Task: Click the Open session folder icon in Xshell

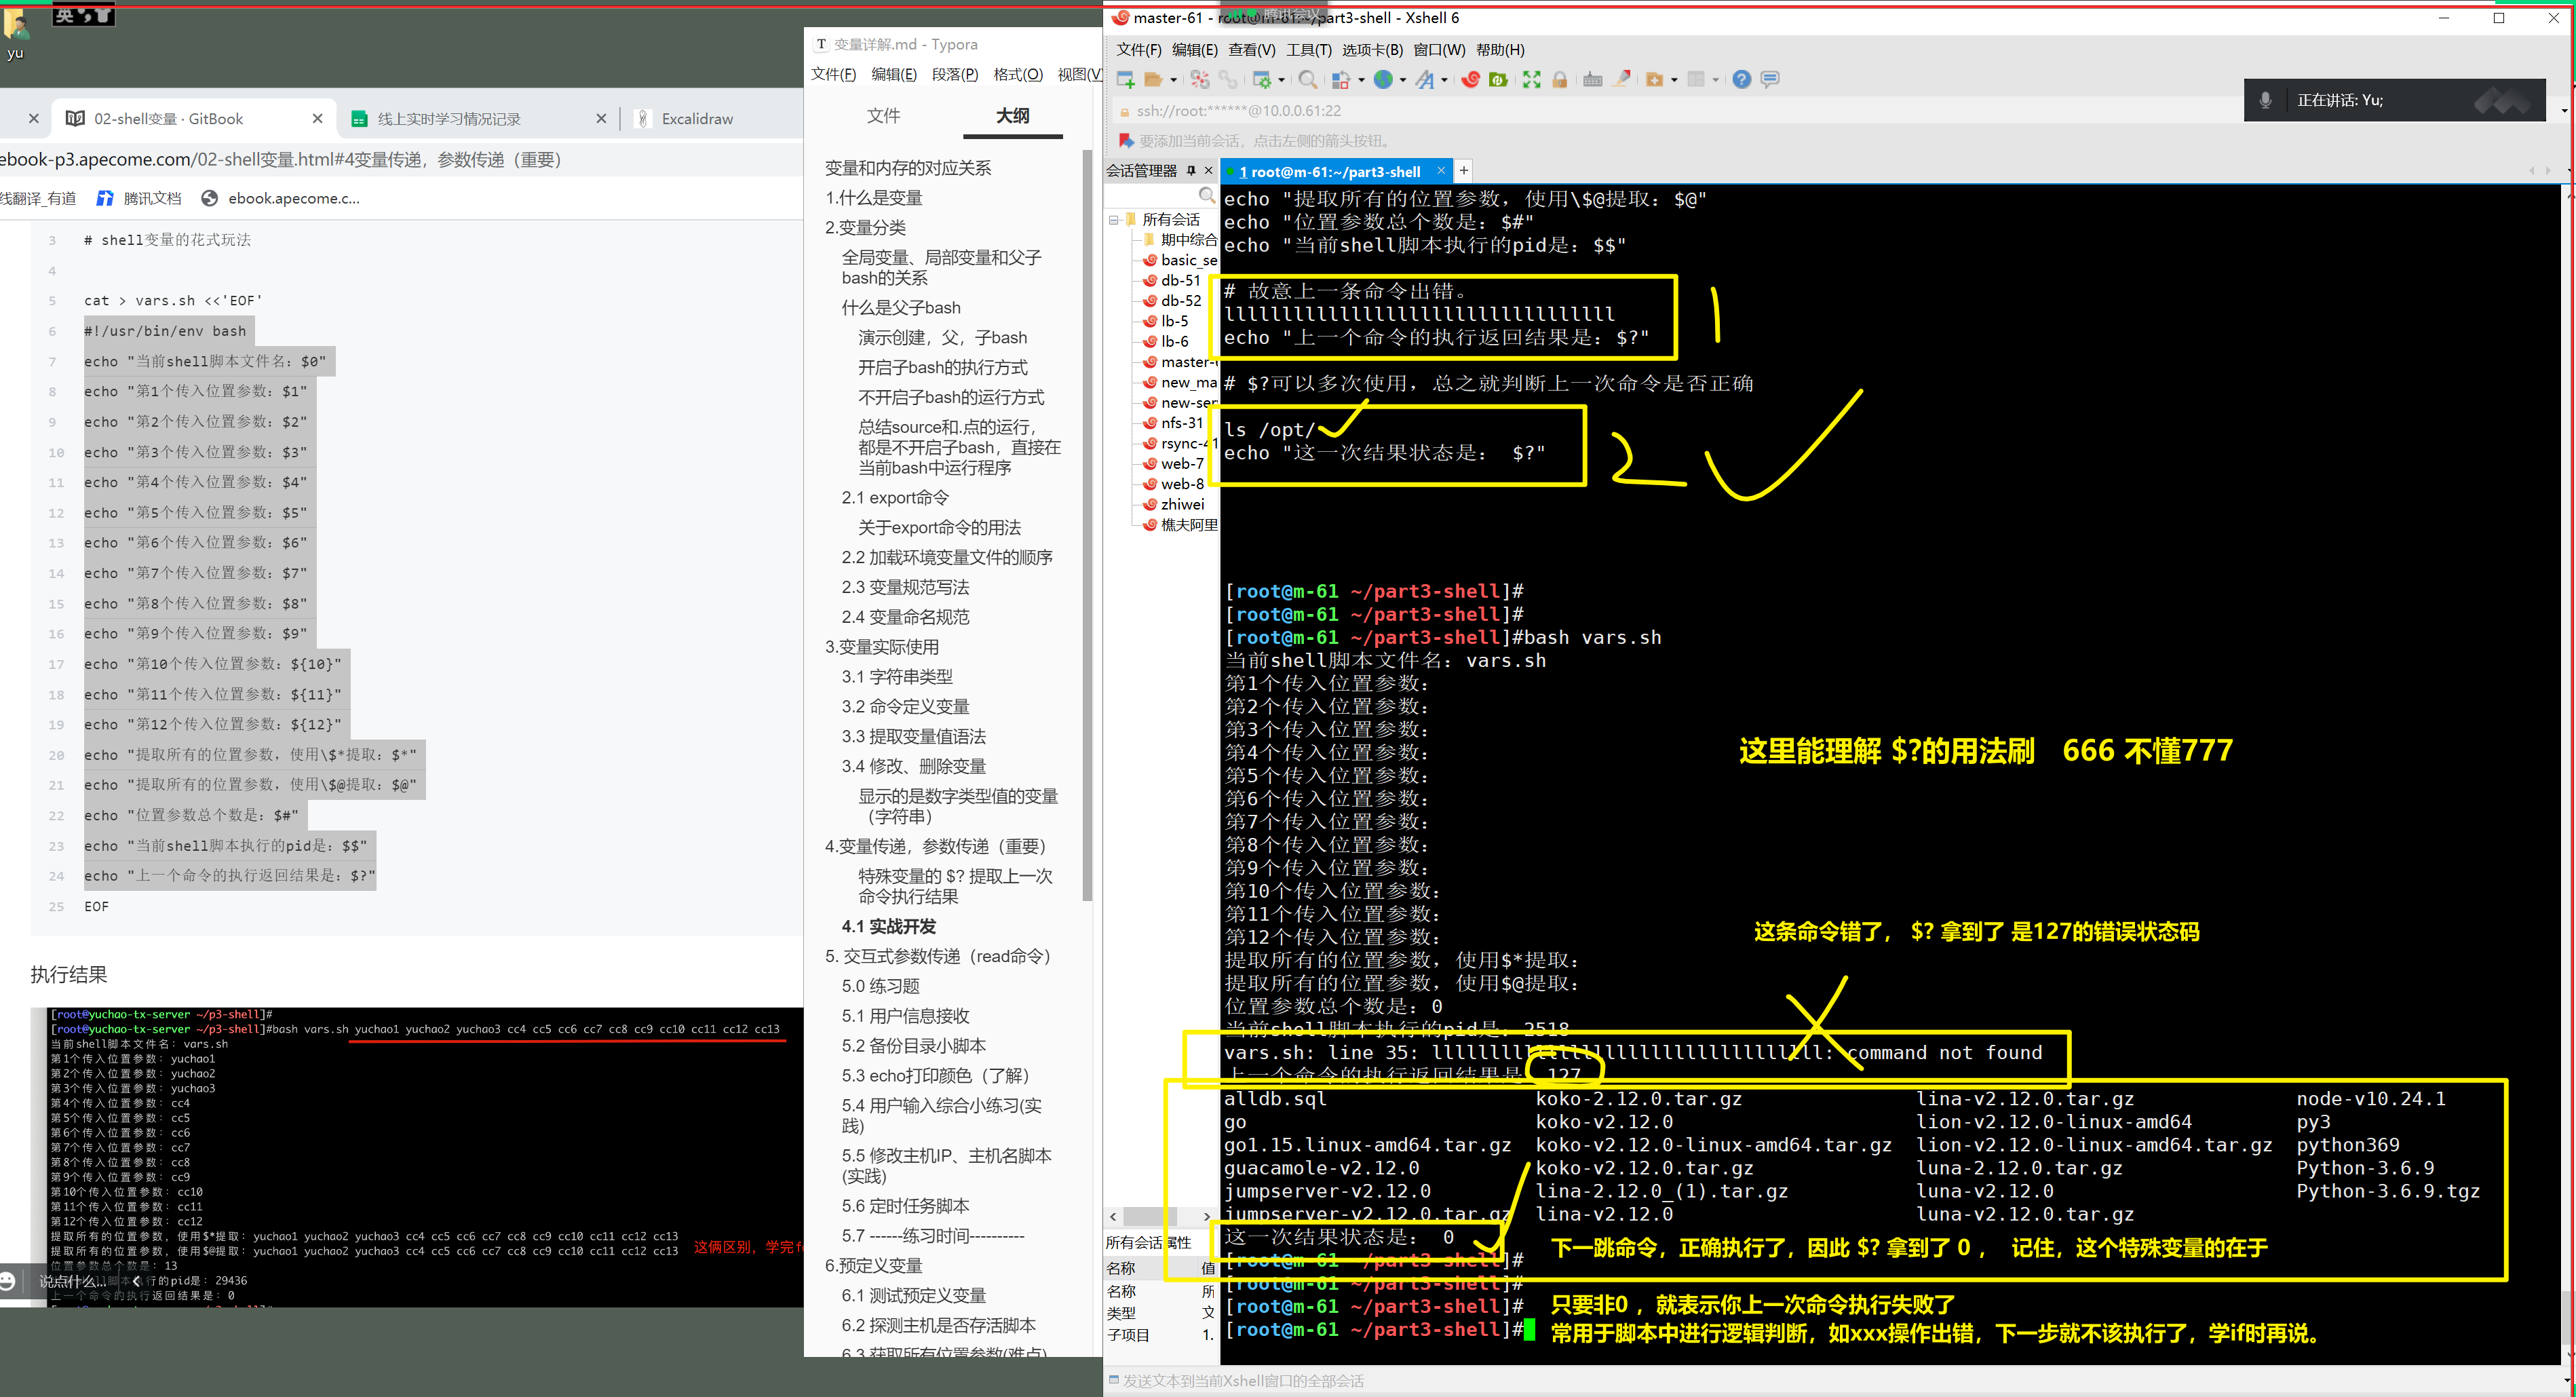Action: [1153, 80]
